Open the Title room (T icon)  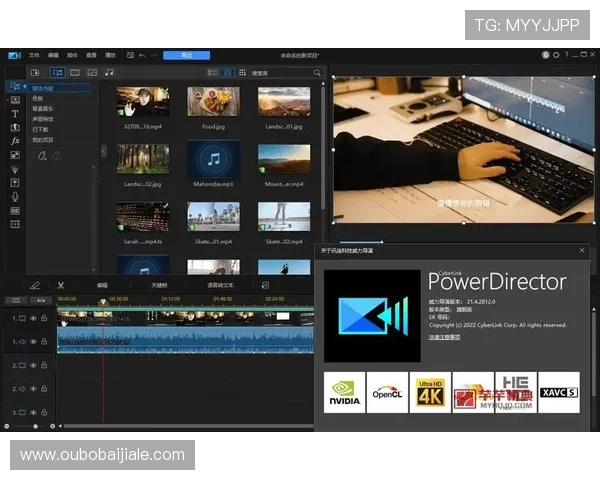15,114
